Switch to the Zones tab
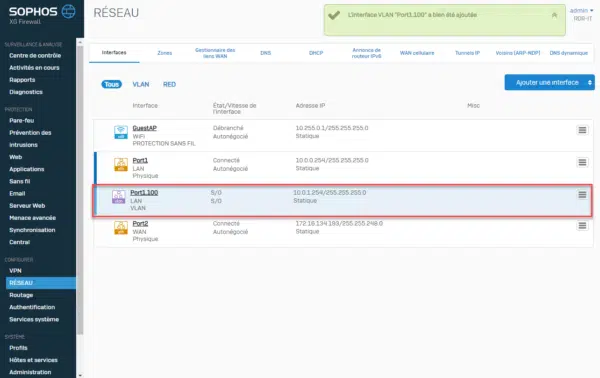 pos(165,53)
